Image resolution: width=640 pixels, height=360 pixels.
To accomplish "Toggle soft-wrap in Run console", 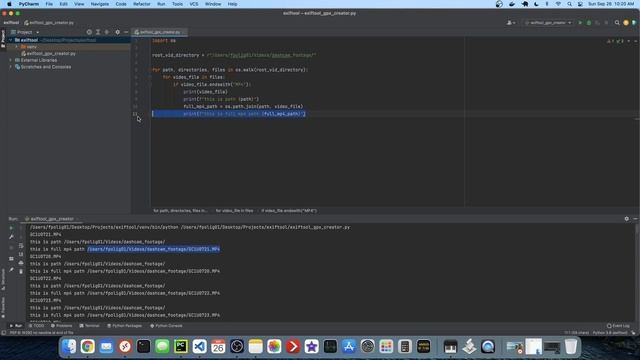I will pyautogui.click(x=21, y=246).
